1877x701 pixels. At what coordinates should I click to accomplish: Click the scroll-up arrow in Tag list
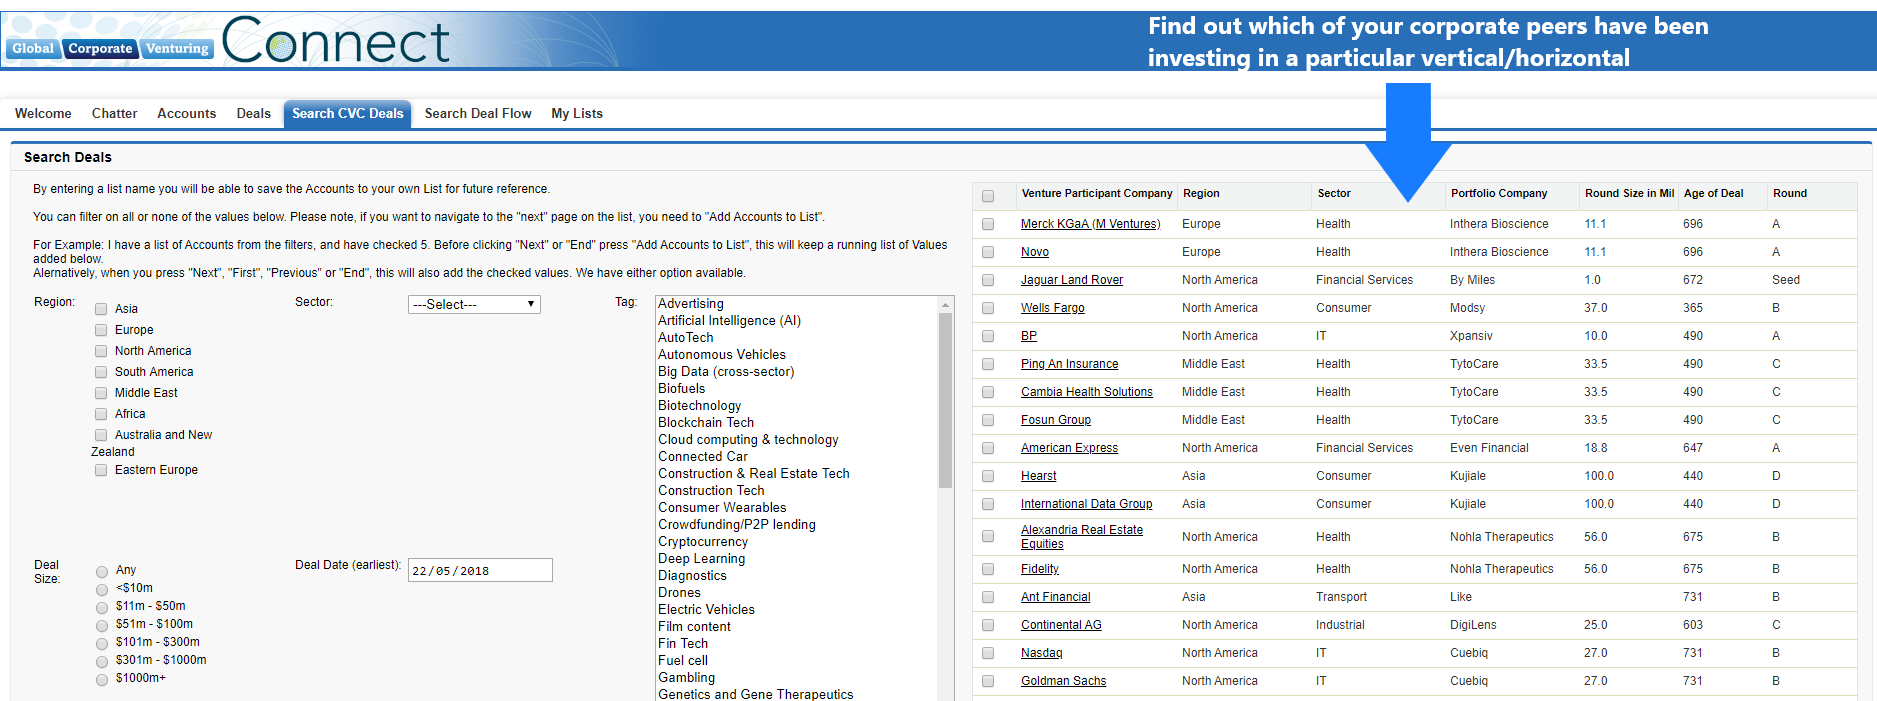click(945, 304)
